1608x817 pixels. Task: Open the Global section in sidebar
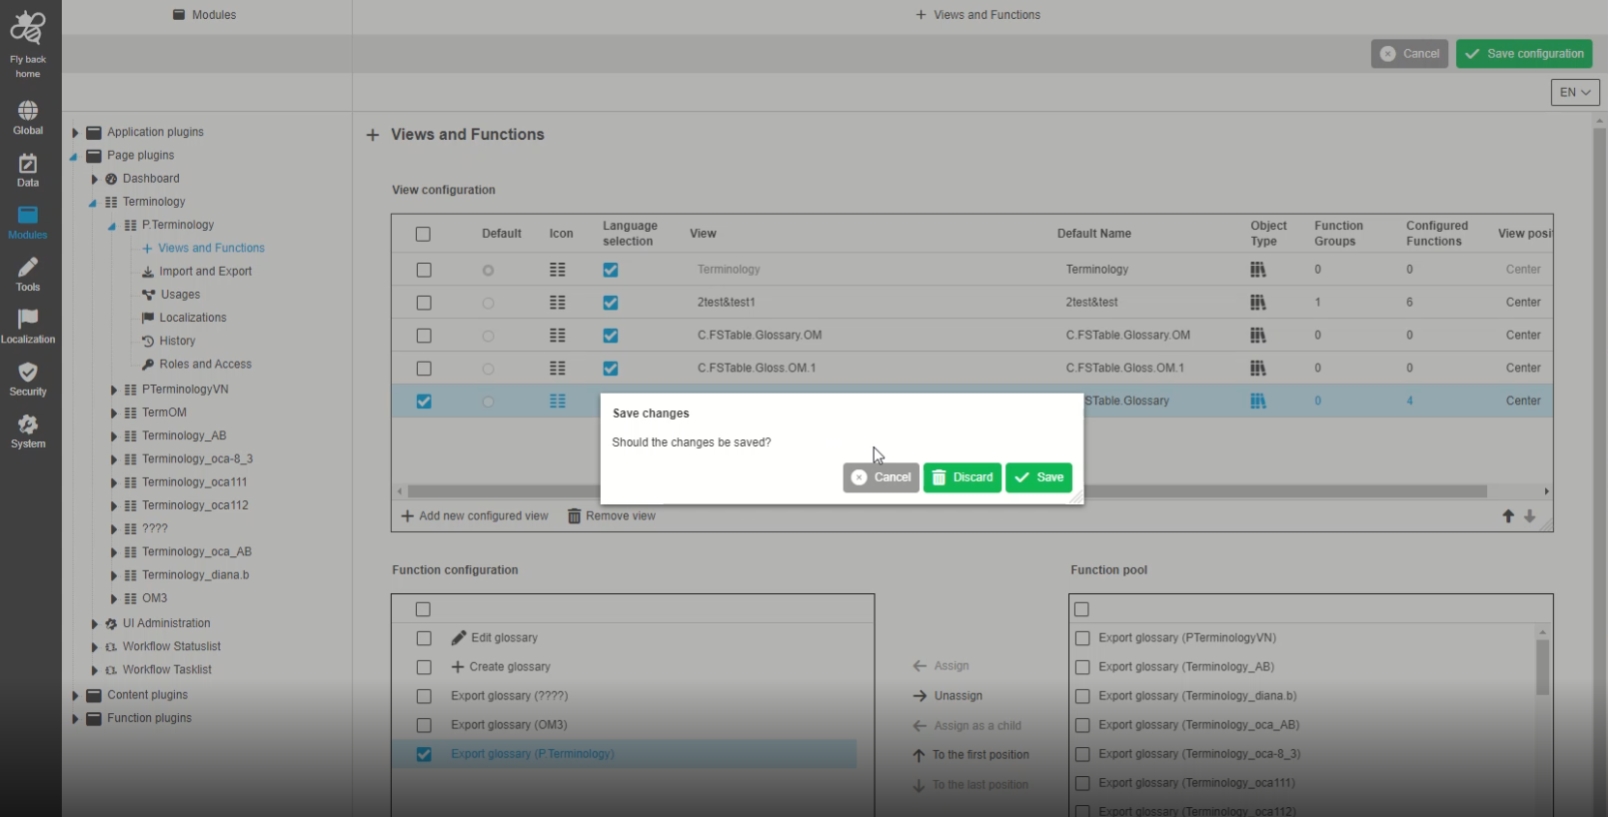pyautogui.click(x=28, y=111)
